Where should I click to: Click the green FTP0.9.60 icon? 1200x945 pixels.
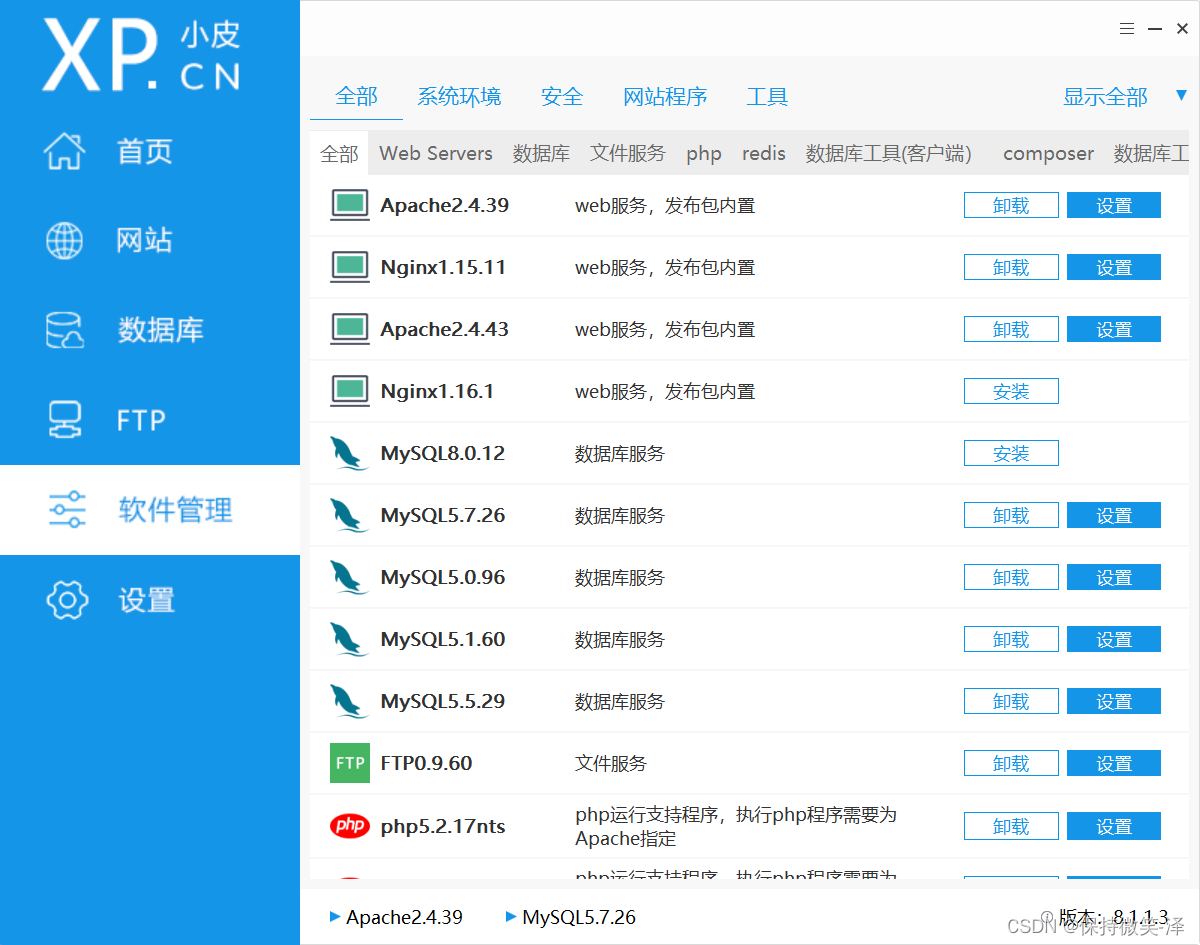[x=350, y=763]
